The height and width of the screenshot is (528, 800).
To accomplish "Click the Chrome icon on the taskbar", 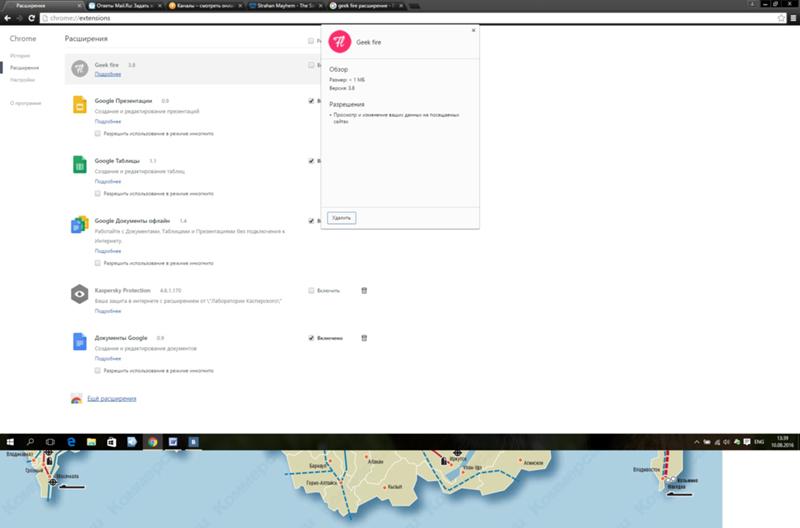I will 153,442.
